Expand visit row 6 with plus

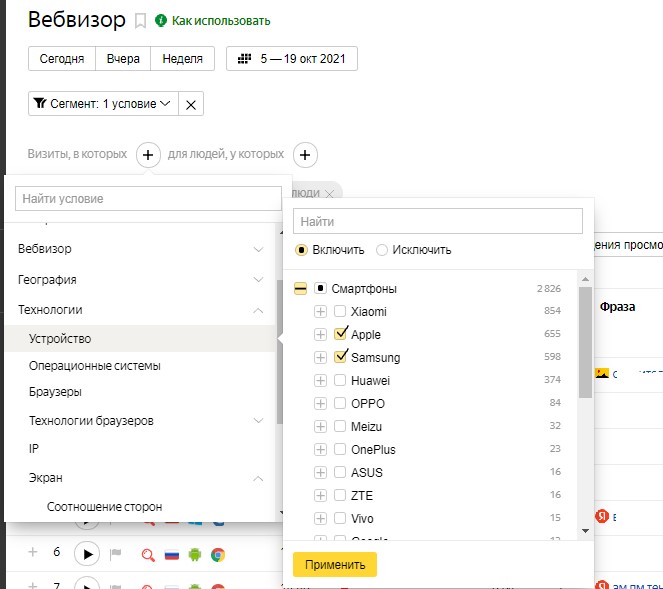pyautogui.click(x=33, y=552)
